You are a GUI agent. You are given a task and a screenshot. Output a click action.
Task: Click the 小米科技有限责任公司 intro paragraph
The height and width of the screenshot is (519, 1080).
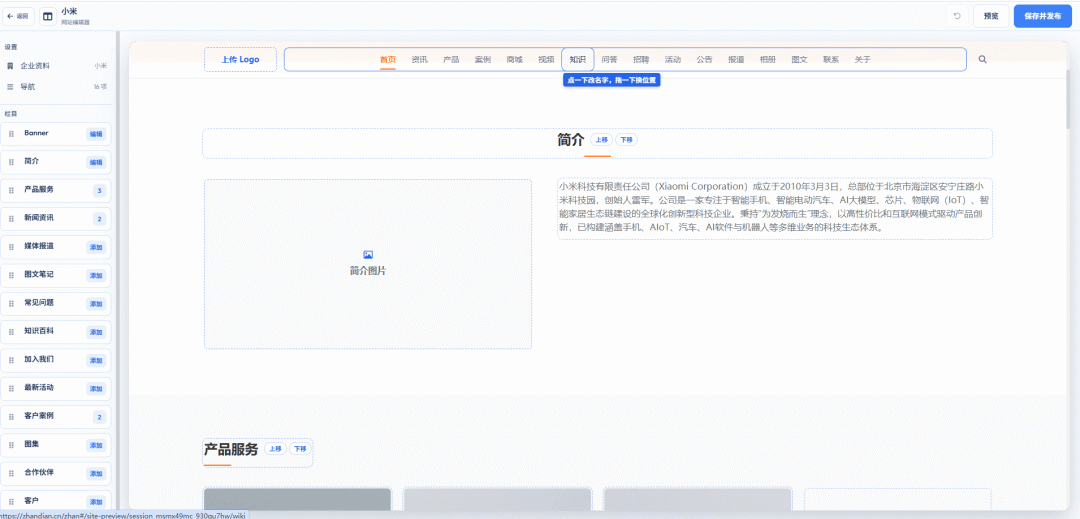click(x=775, y=209)
